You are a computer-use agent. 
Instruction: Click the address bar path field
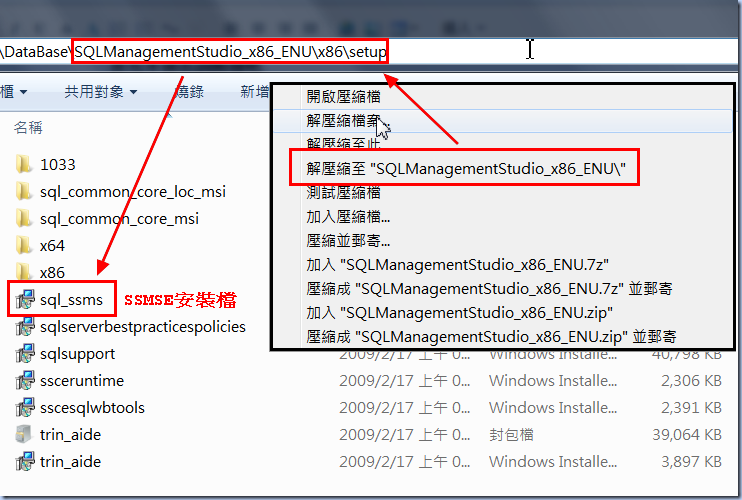[x=369, y=51]
